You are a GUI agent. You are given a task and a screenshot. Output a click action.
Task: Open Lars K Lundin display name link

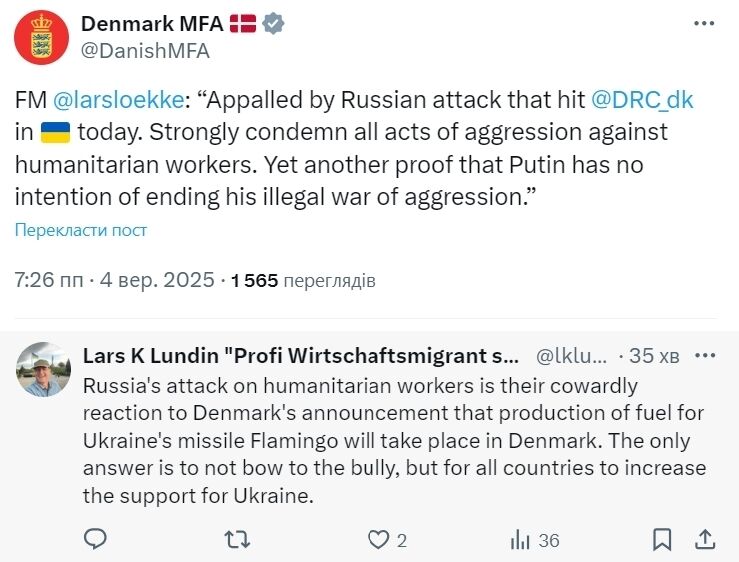301,356
